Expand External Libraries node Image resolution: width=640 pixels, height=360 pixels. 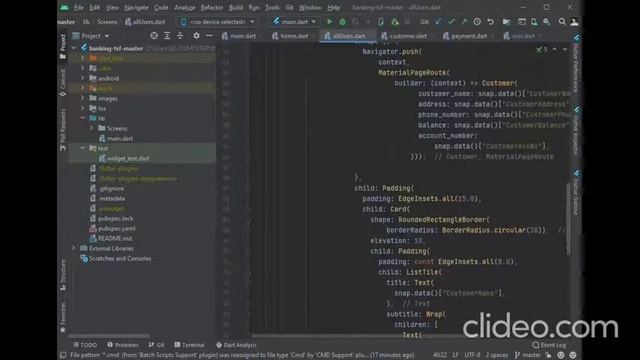click(74, 248)
